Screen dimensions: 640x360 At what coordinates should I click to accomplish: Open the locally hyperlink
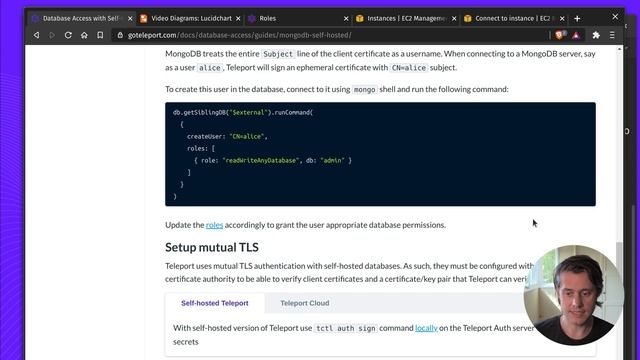[426, 328]
